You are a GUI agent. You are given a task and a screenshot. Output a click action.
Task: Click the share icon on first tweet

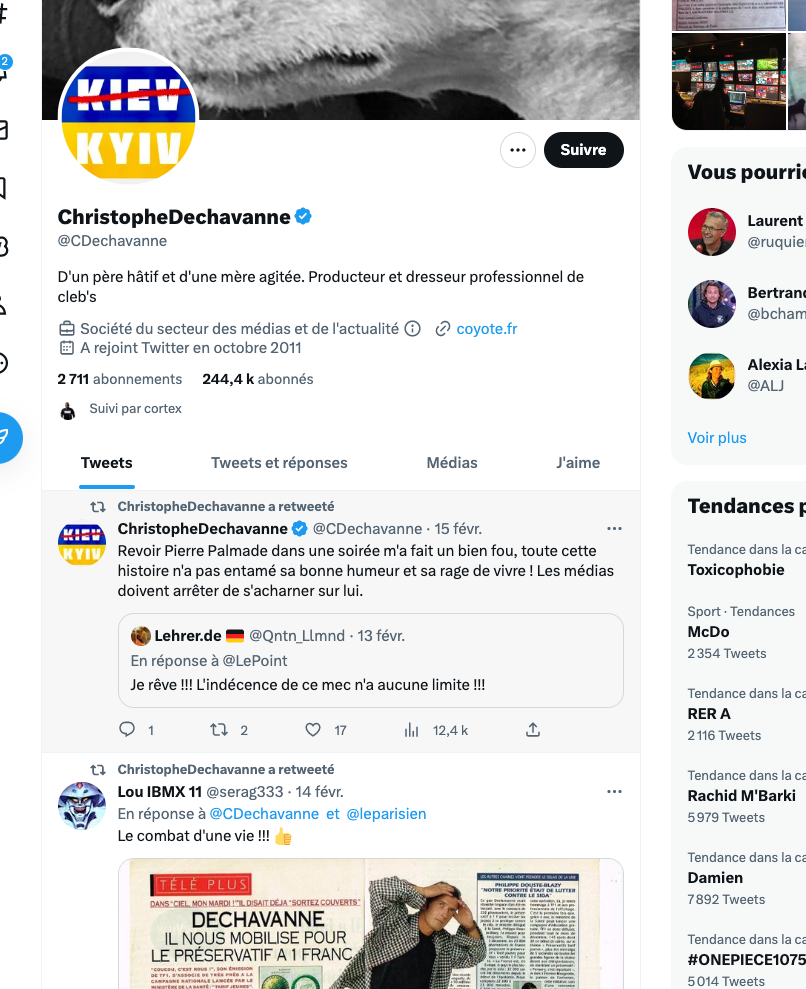pyautogui.click(x=533, y=730)
